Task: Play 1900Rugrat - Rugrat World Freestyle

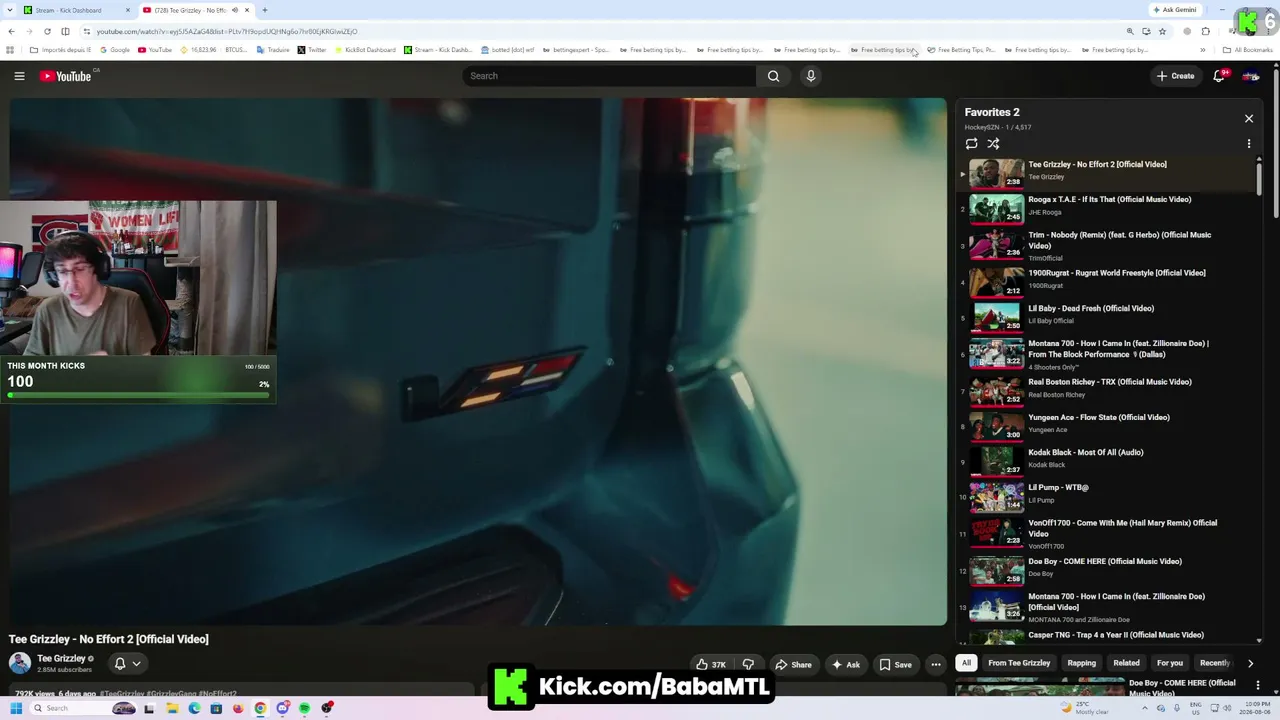Action: 1105,281
